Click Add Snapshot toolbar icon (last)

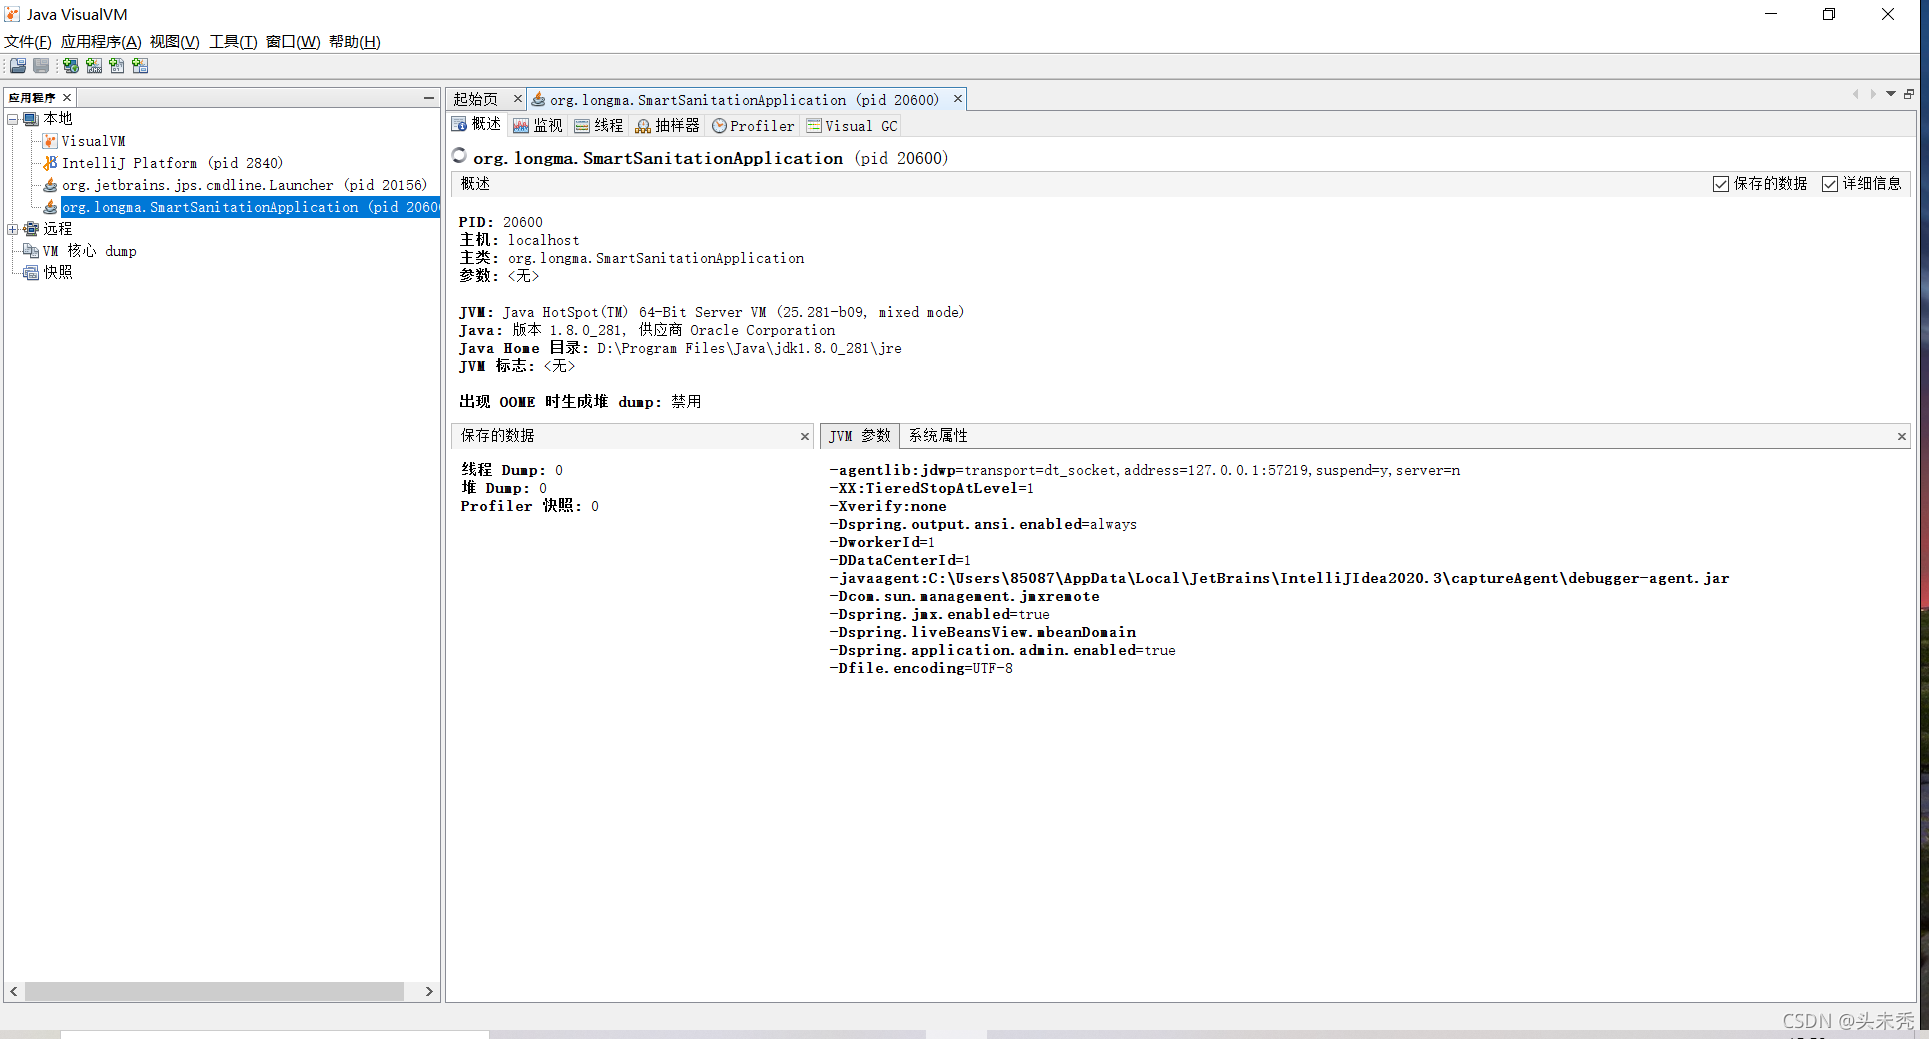click(x=140, y=66)
